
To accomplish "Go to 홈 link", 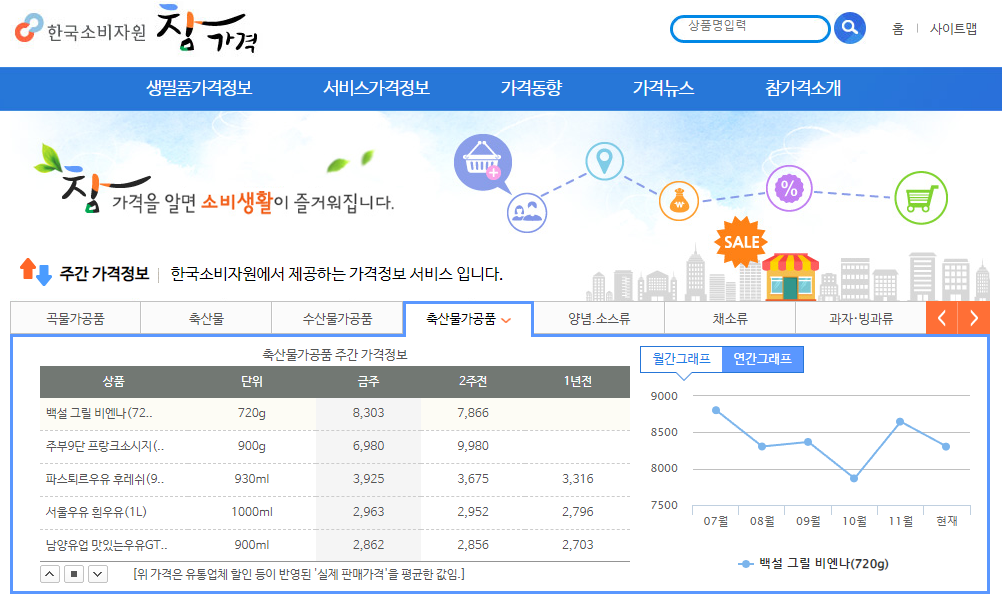I will coord(898,29).
